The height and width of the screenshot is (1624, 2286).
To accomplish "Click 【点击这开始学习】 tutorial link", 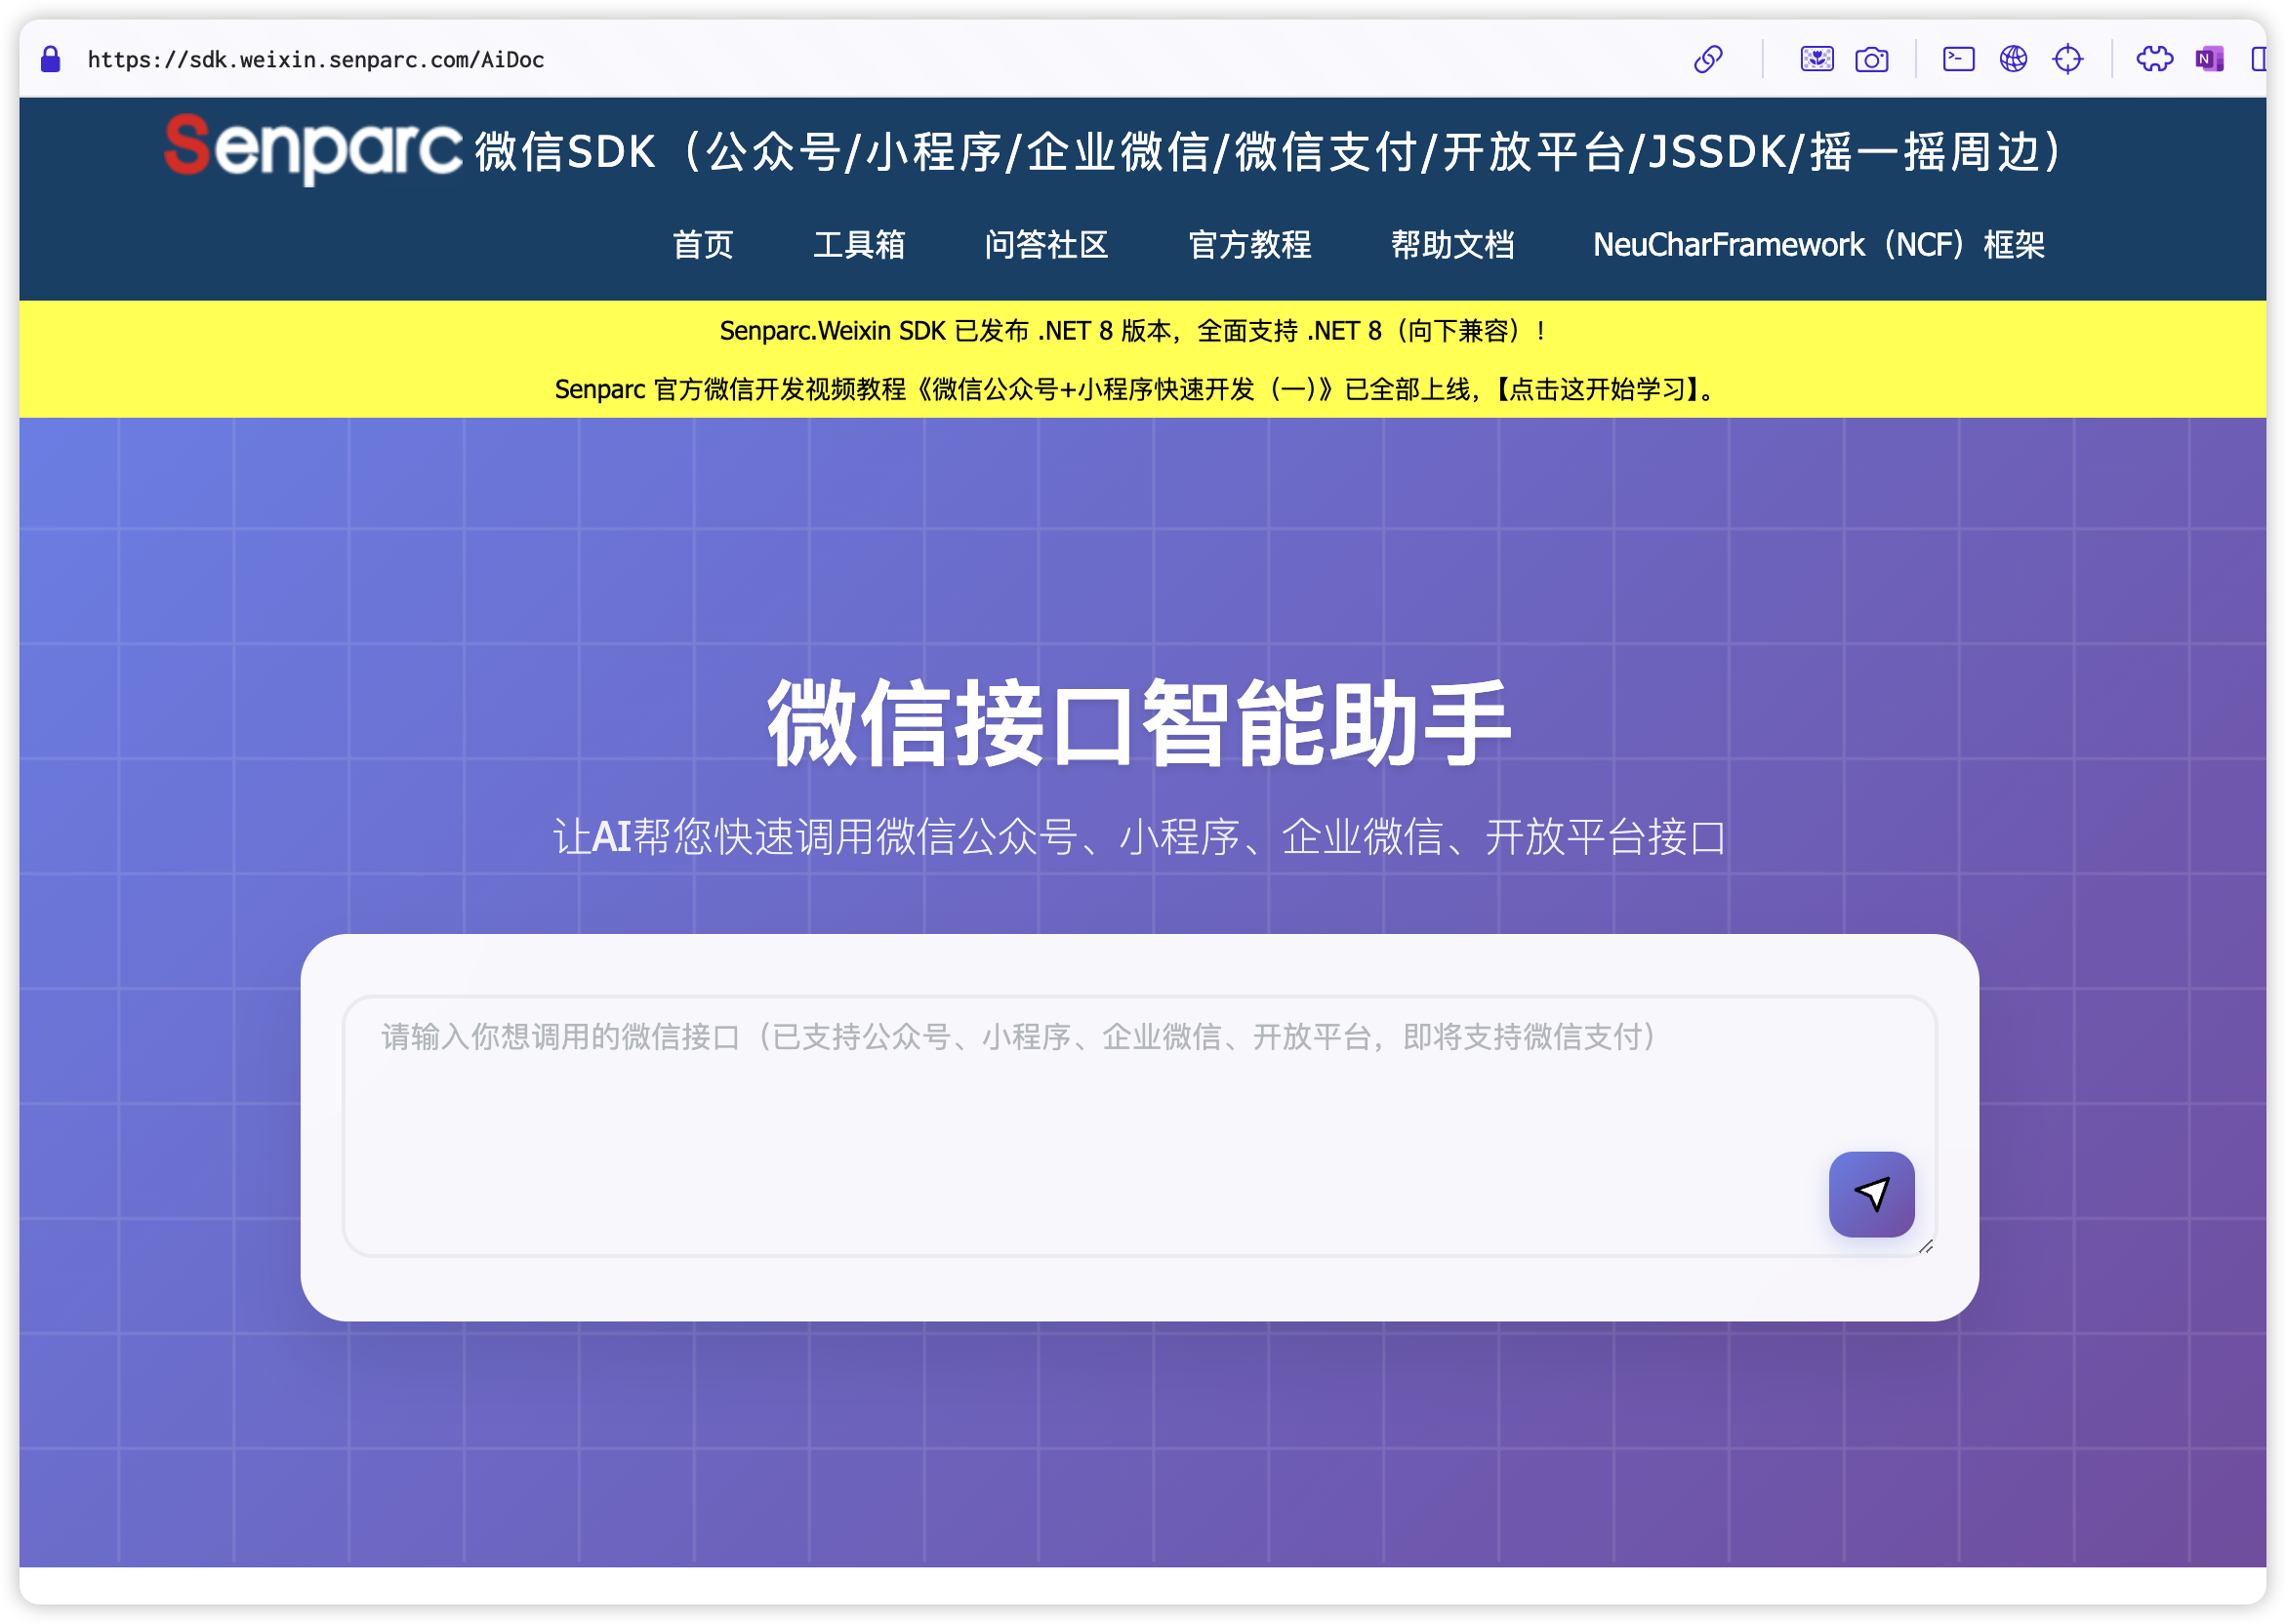I will 1597,390.
